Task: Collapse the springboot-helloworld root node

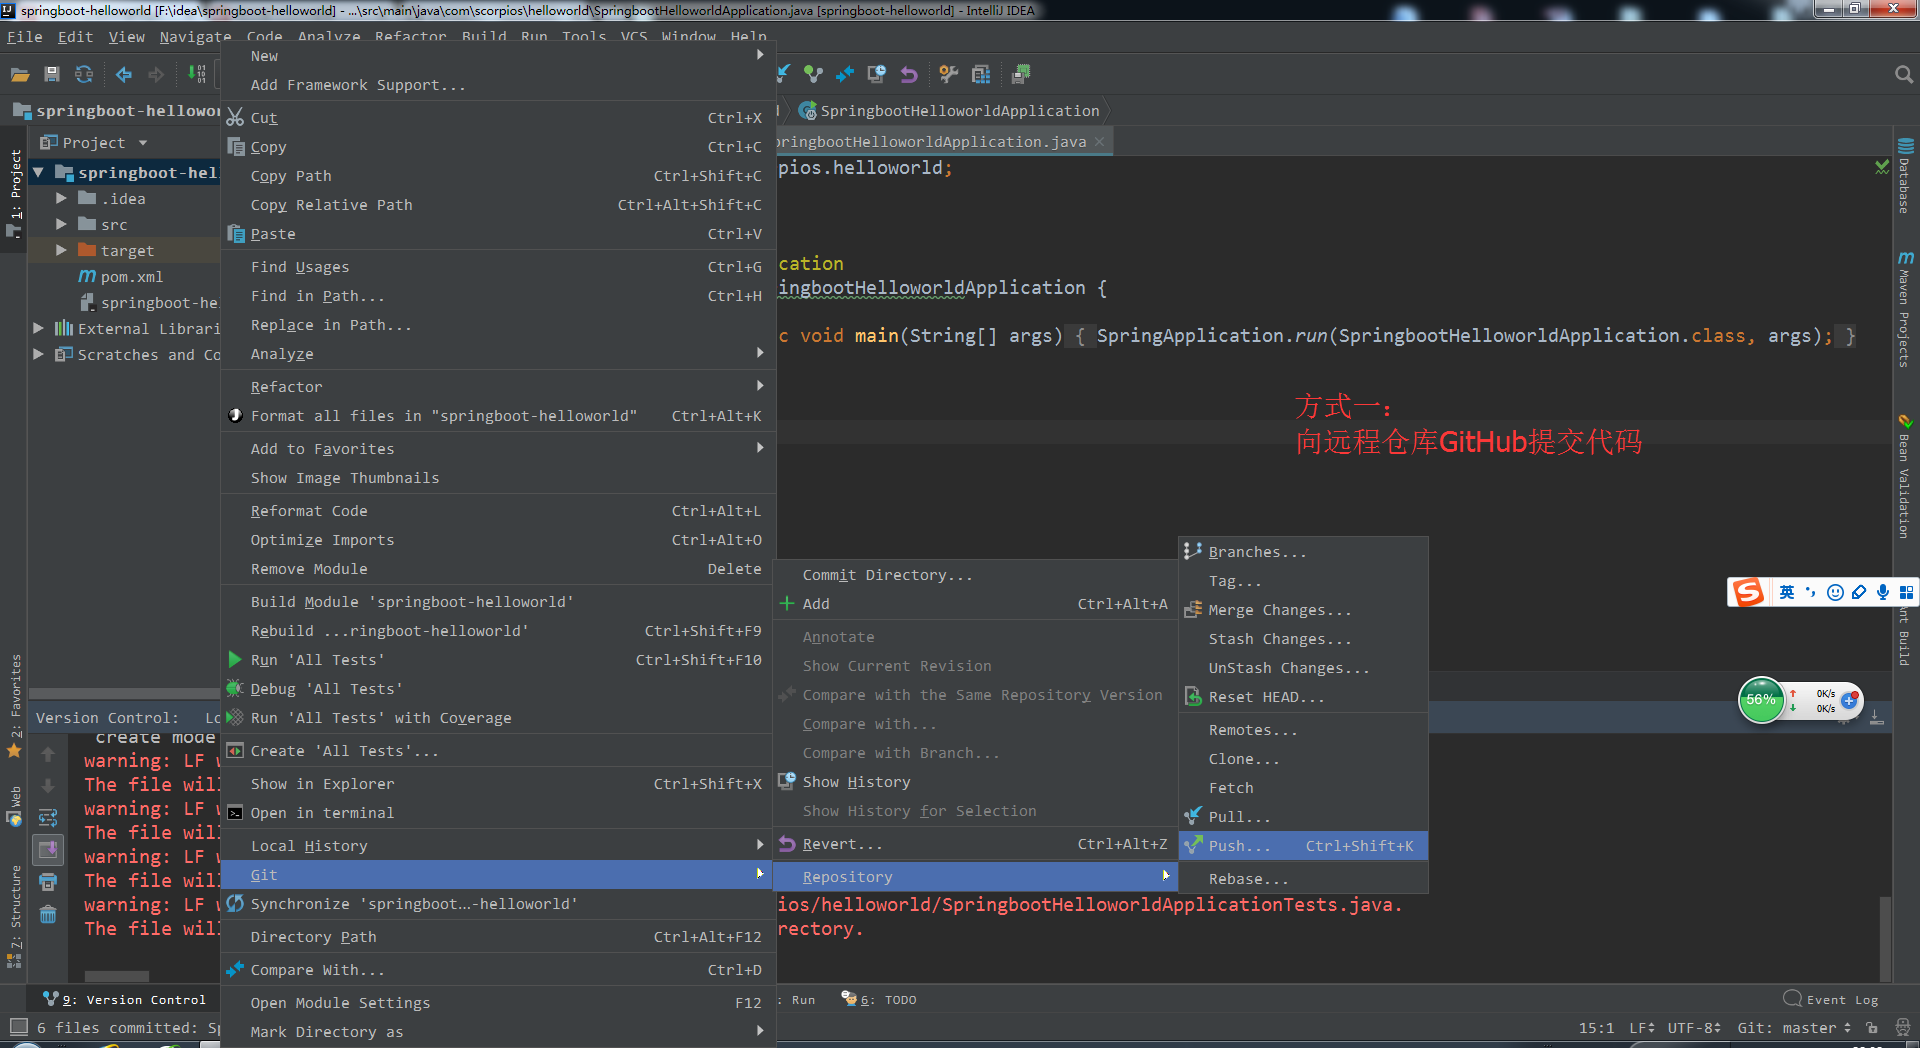Action: click(x=38, y=172)
